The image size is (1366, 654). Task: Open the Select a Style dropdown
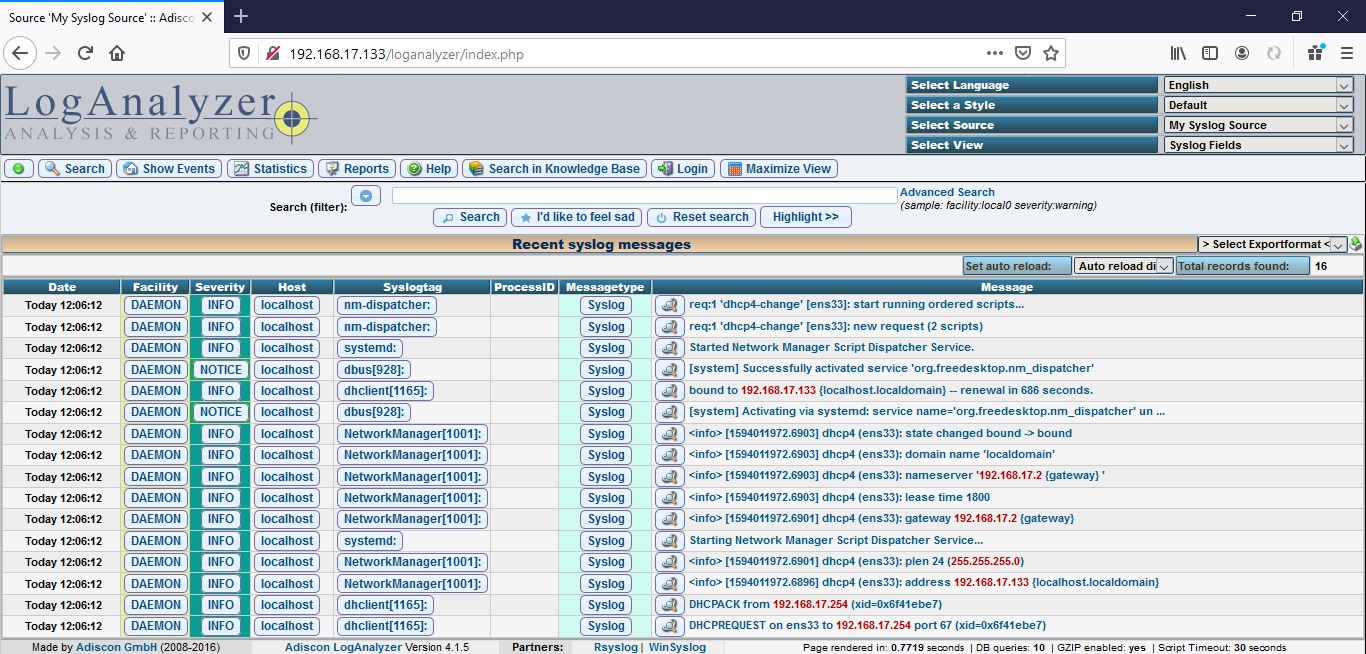[1259, 105]
